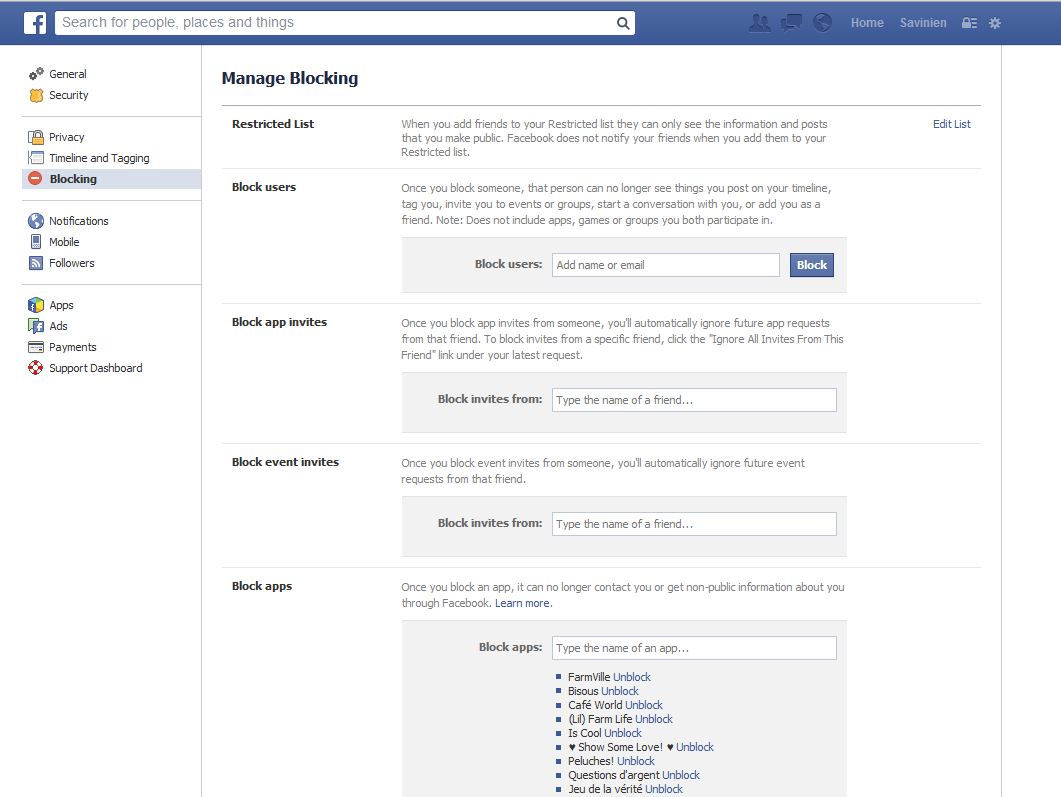Image resolution: width=1061 pixels, height=797 pixels.
Task: Open the settings gear icon
Action: [995, 23]
